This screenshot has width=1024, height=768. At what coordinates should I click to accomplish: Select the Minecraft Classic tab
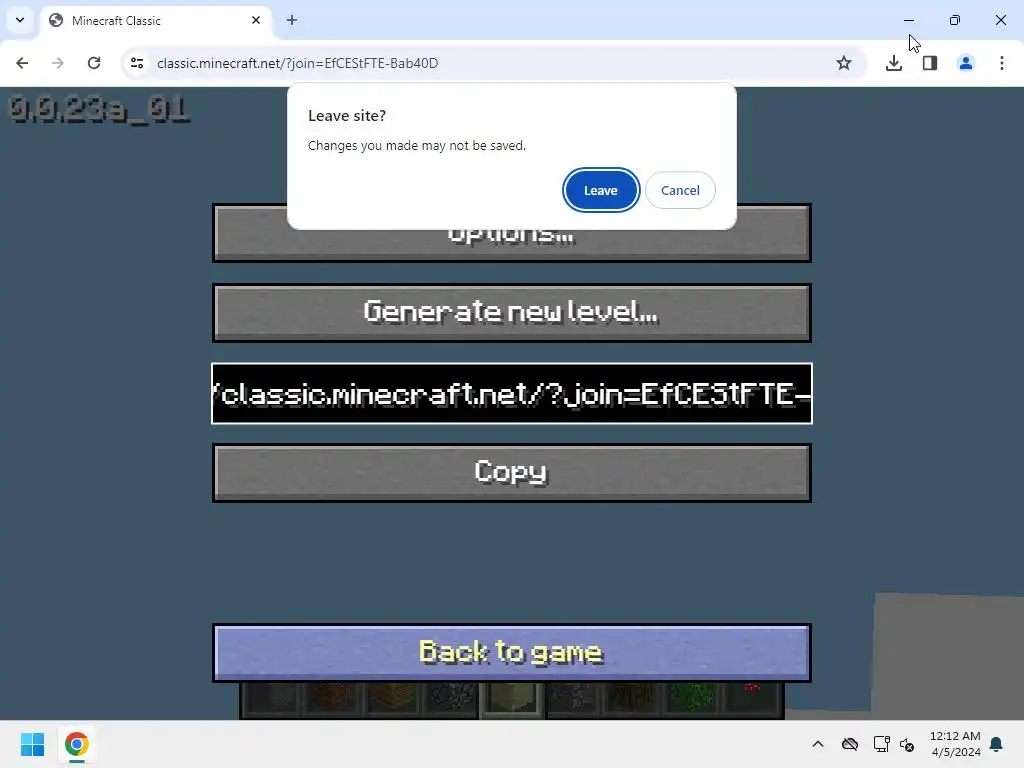[156, 21]
